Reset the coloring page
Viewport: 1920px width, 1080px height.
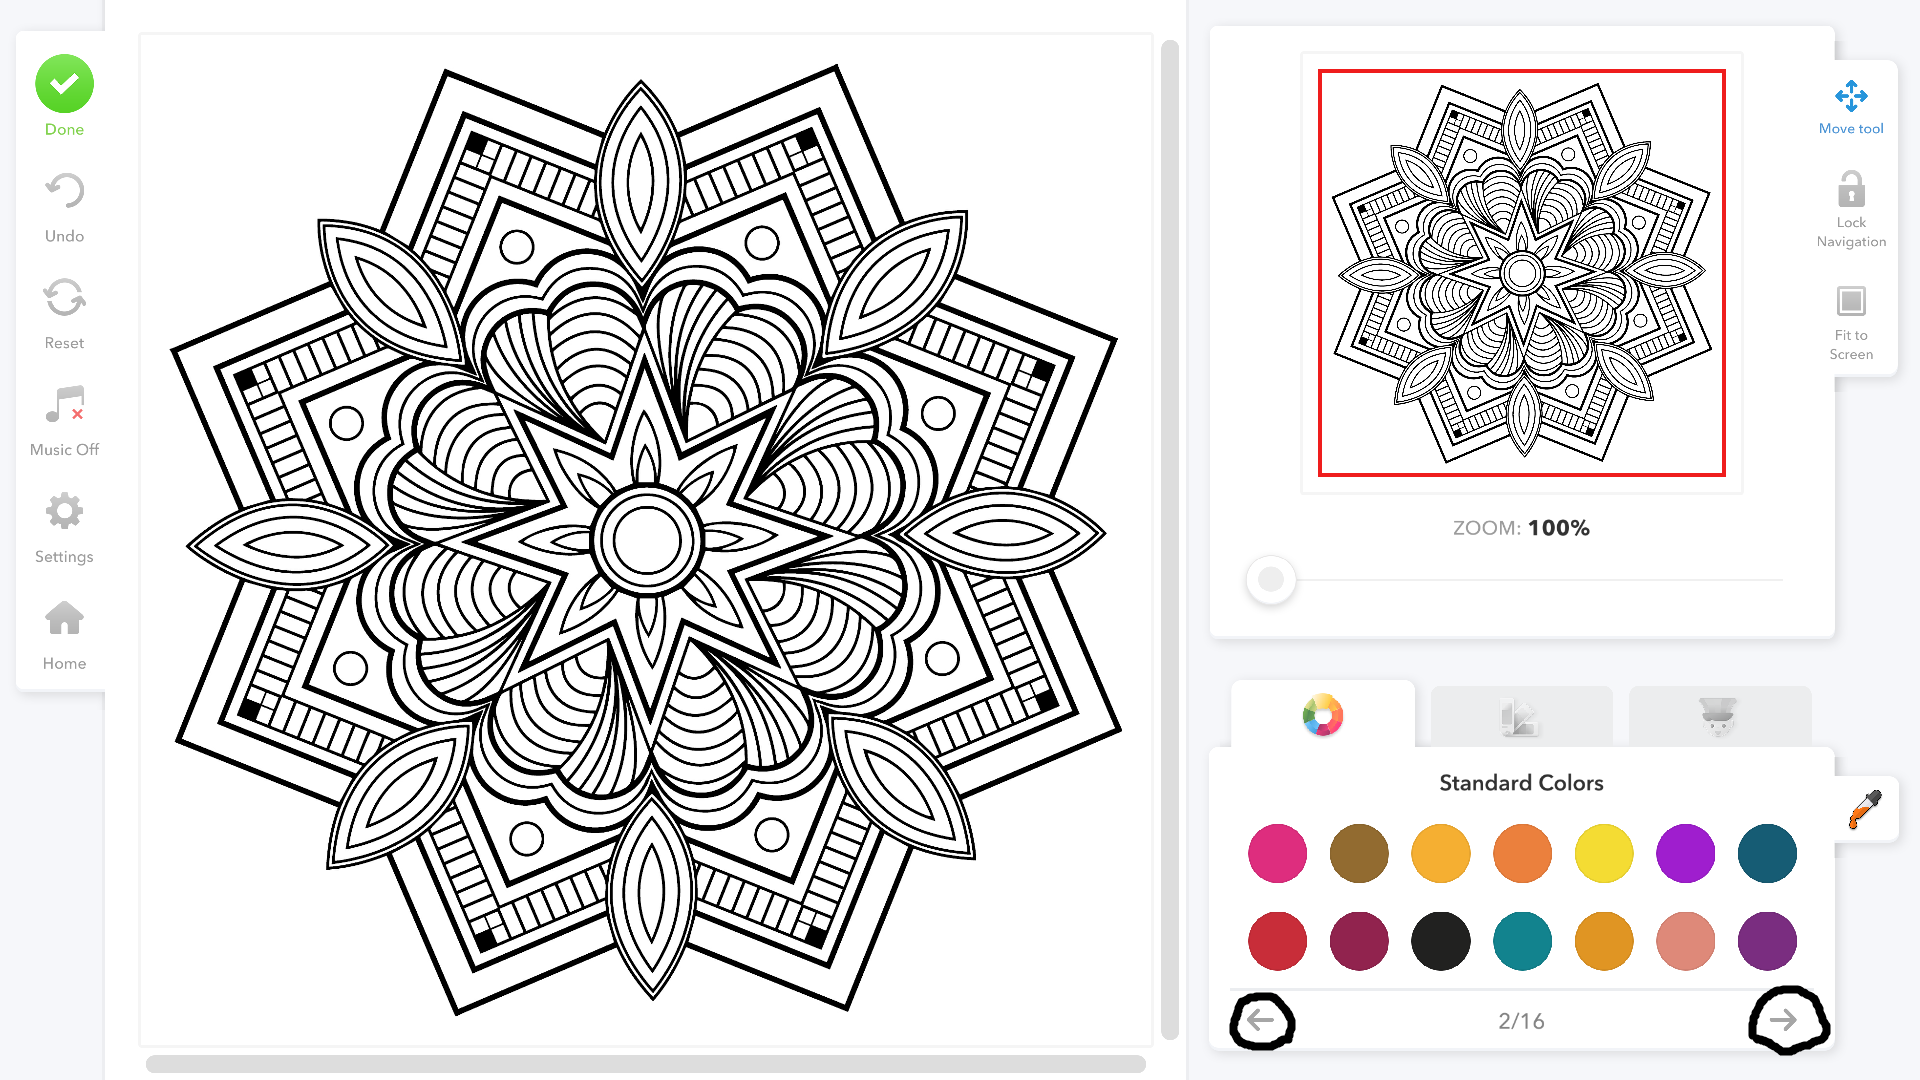(64, 299)
